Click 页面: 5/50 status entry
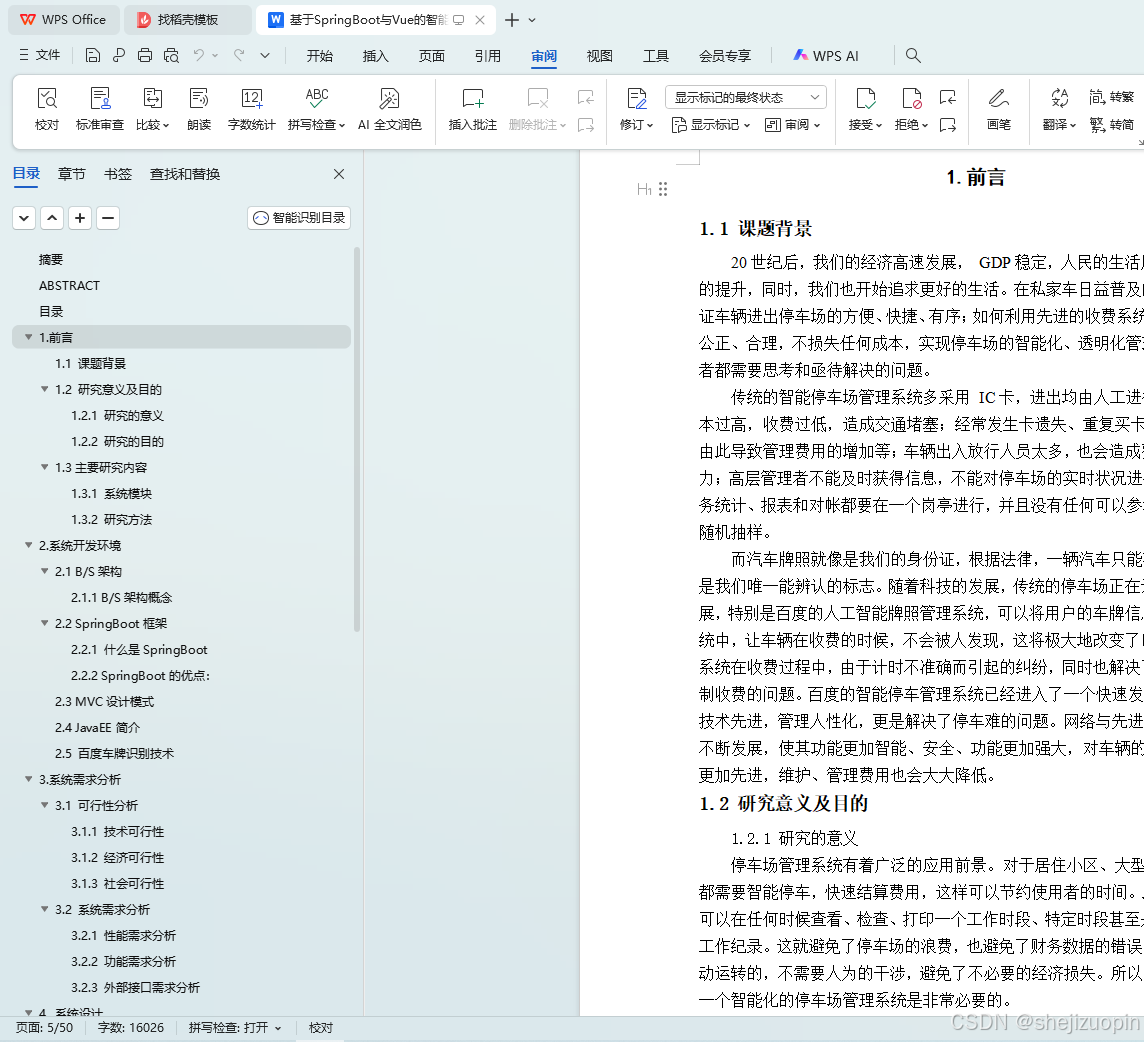 (x=45, y=1027)
